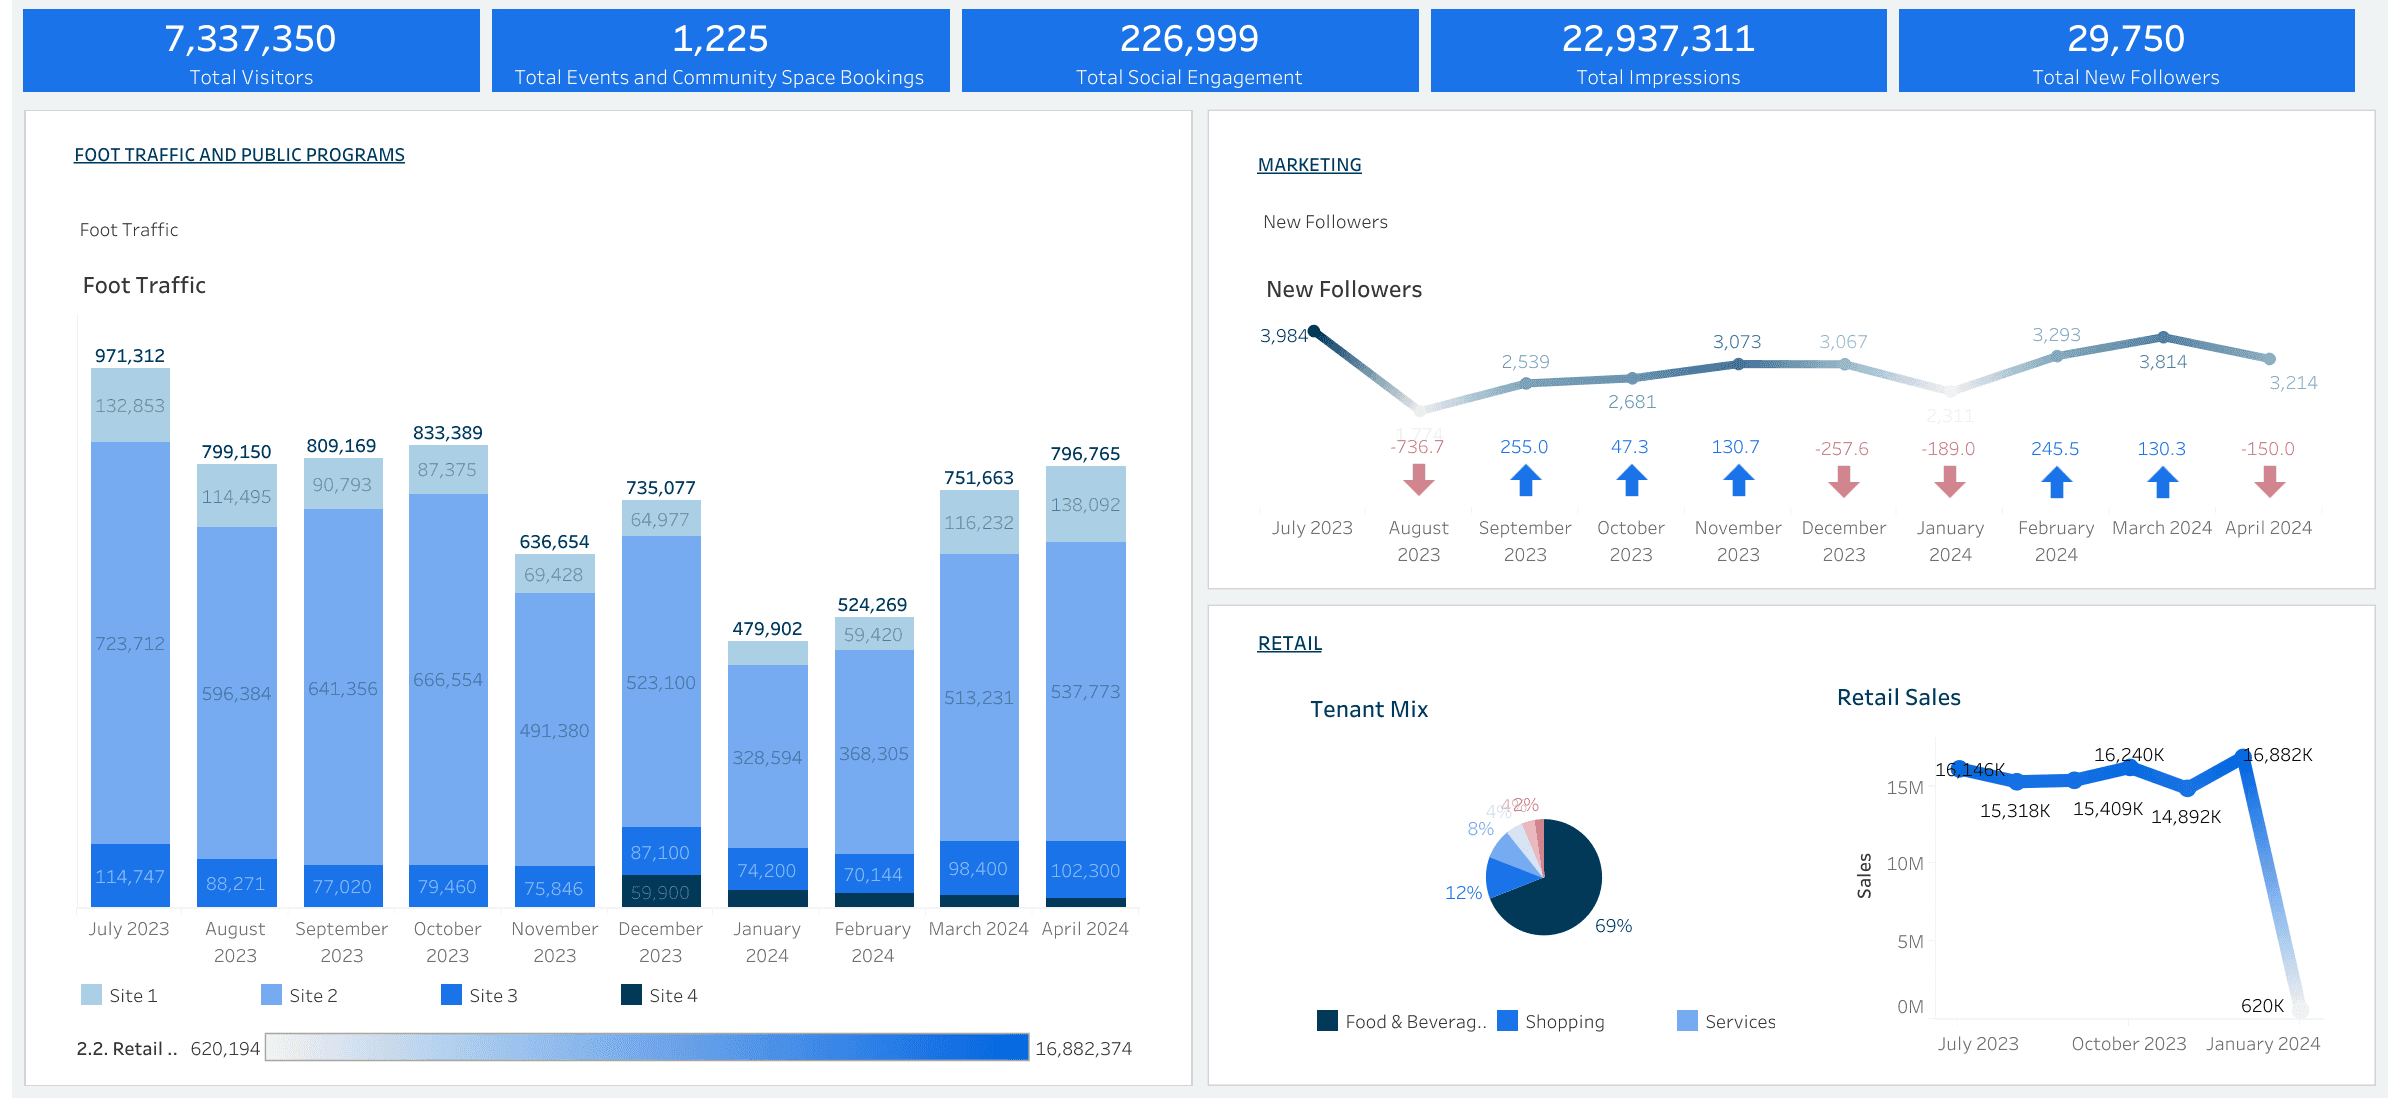Click the Total Visitors summary tile
Image resolution: width=2399 pixels, height=1109 pixels.
[x=251, y=51]
